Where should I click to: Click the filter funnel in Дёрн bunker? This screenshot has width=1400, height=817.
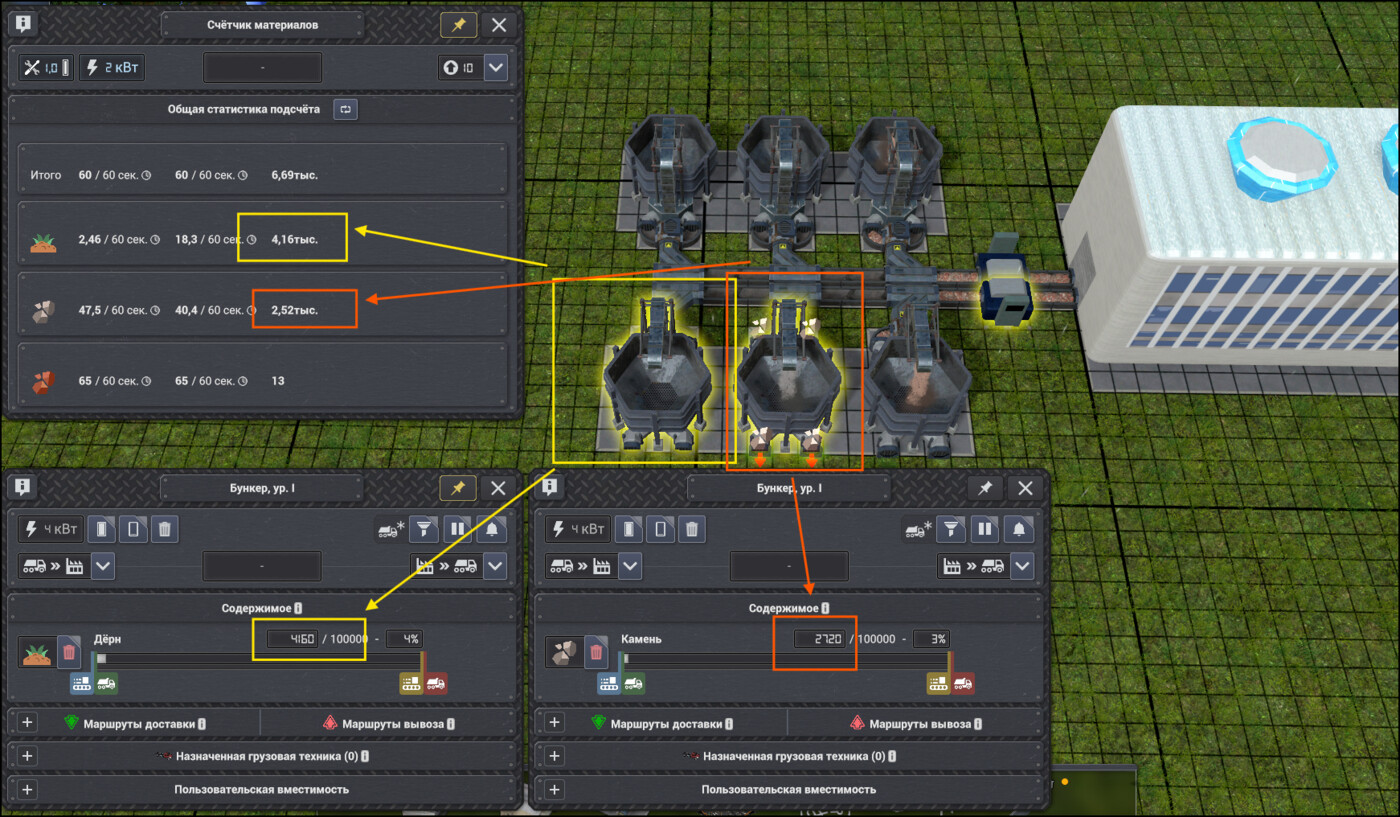coord(425,529)
